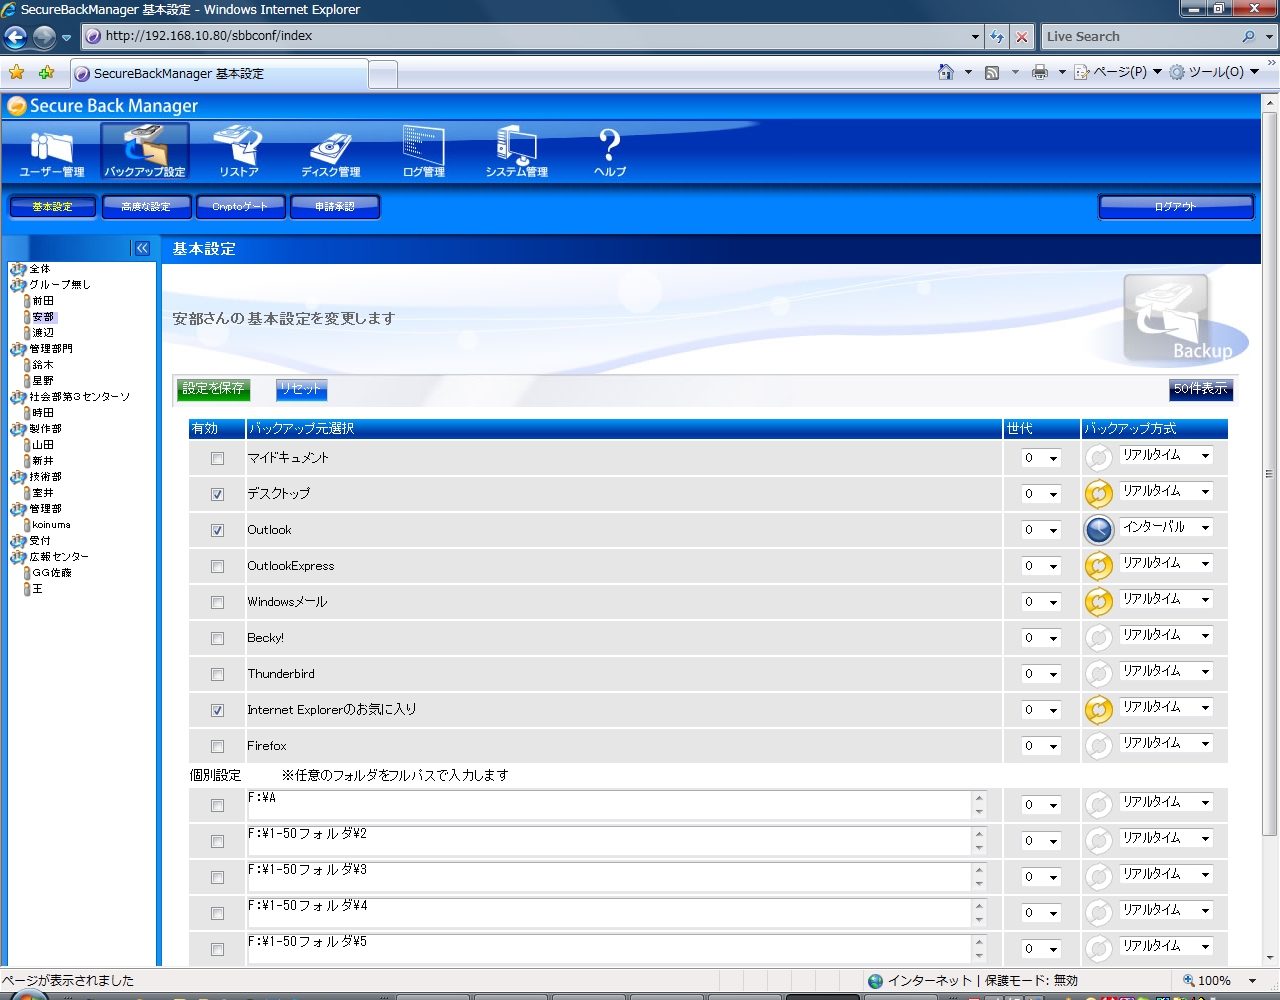Open the ディスク管理 section icon

[x=331, y=153]
